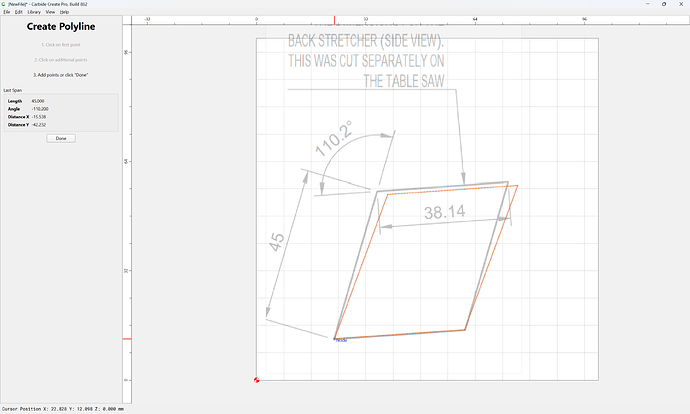Click the Cursor Position status bar readout
This screenshot has width=690, height=414.
[x=63, y=409]
